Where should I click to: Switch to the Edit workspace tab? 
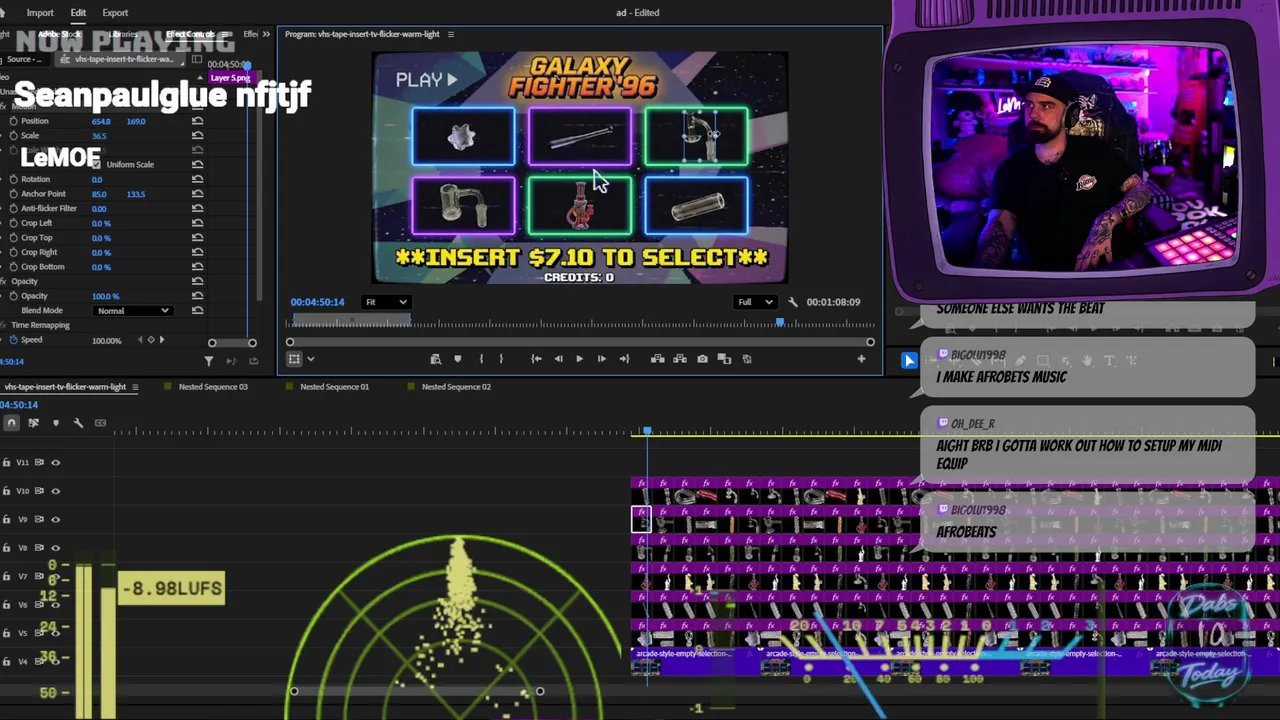pos(78,13)
